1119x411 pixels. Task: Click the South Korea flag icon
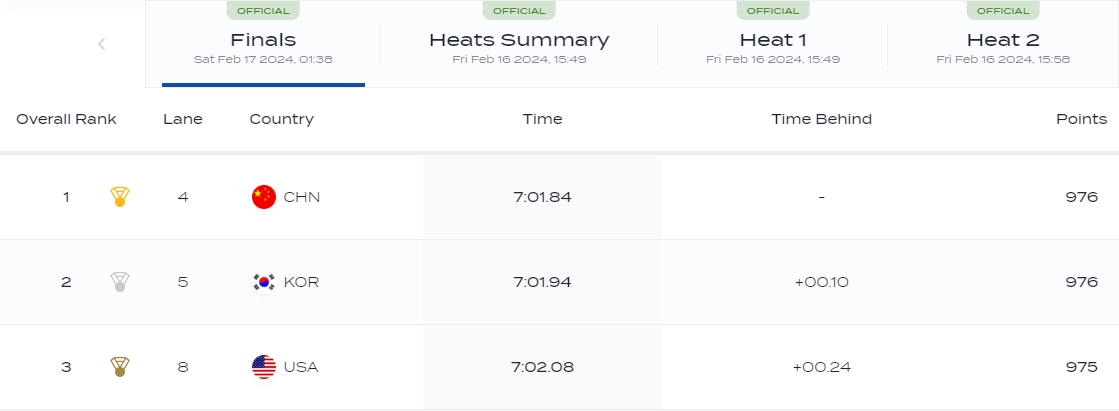click(264, 282)
